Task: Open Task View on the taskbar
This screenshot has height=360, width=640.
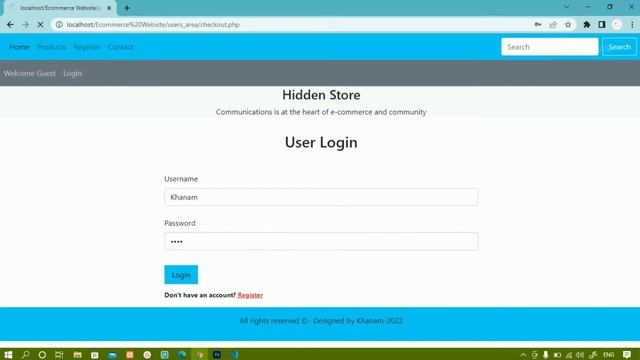Action: [x=59, y=354]
